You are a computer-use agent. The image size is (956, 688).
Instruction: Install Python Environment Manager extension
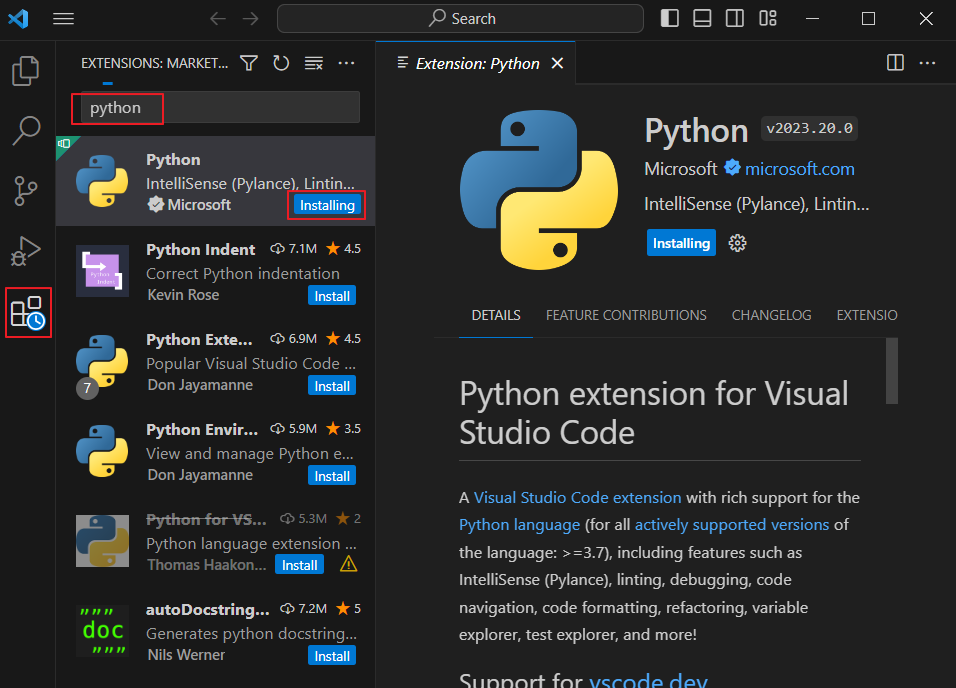pyautogui.click(x=332, y=476)
